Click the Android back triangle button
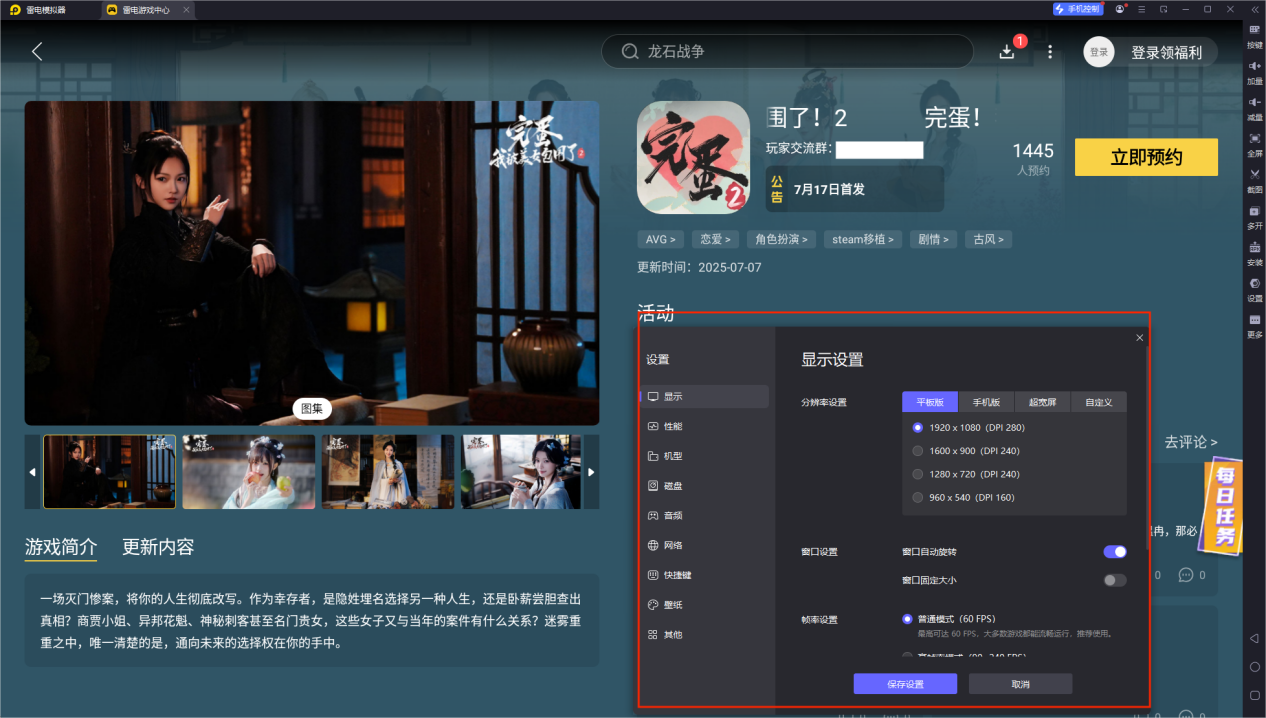Screen dimensions: 1266x718 [x=1254, y=638]
